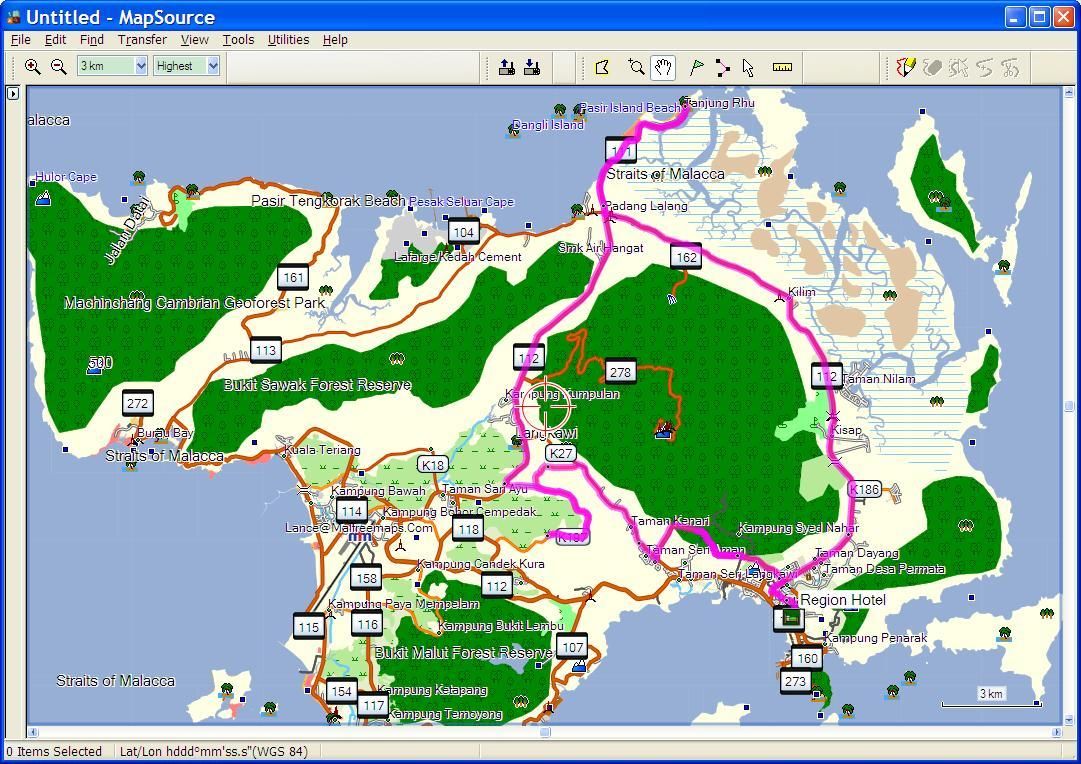The height and width of the screenshot is (764, 1081).
Task: Open the Edit menu
Action: [55, 39]
